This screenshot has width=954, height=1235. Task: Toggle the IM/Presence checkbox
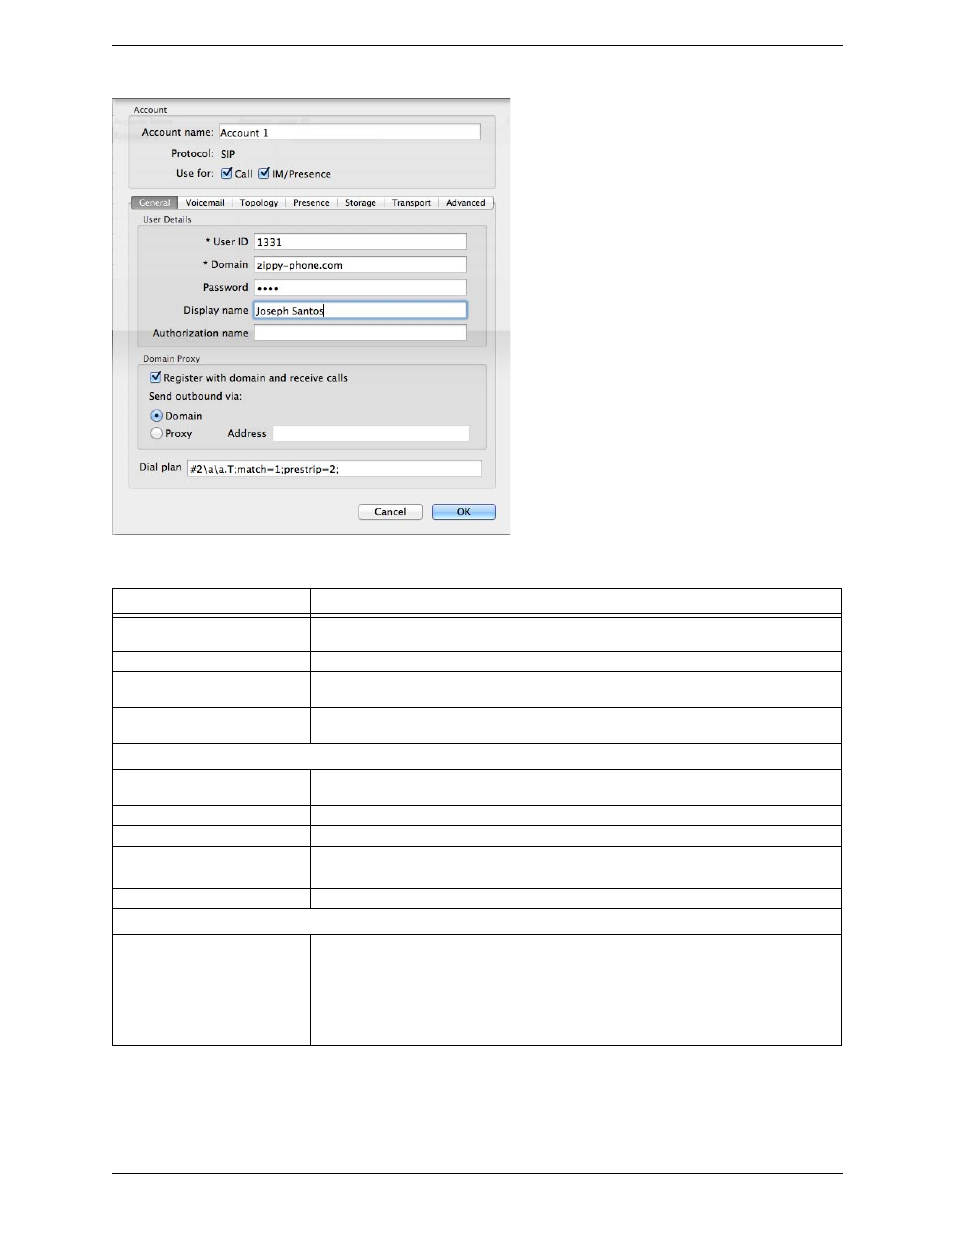pyautogui.click(x=264, y=173)
